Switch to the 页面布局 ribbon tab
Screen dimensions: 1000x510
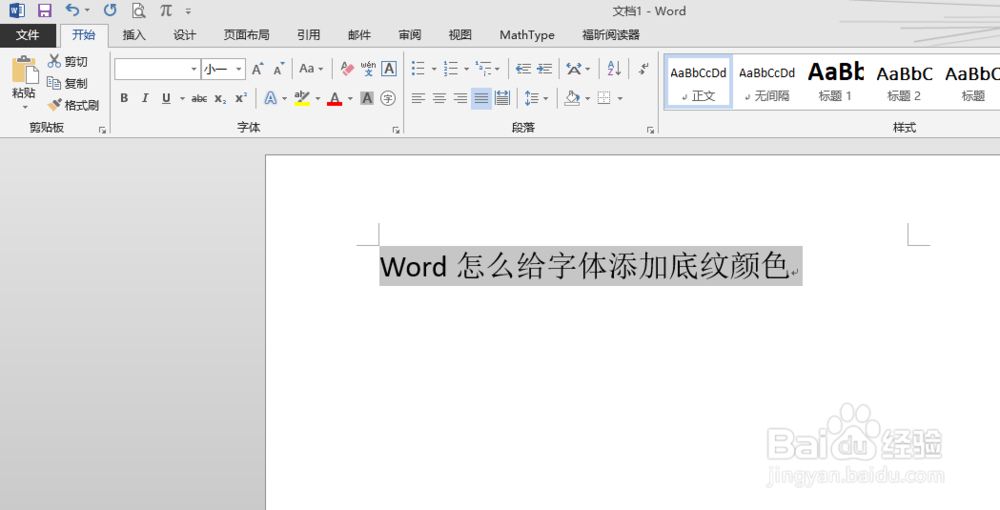pos(246,35)
